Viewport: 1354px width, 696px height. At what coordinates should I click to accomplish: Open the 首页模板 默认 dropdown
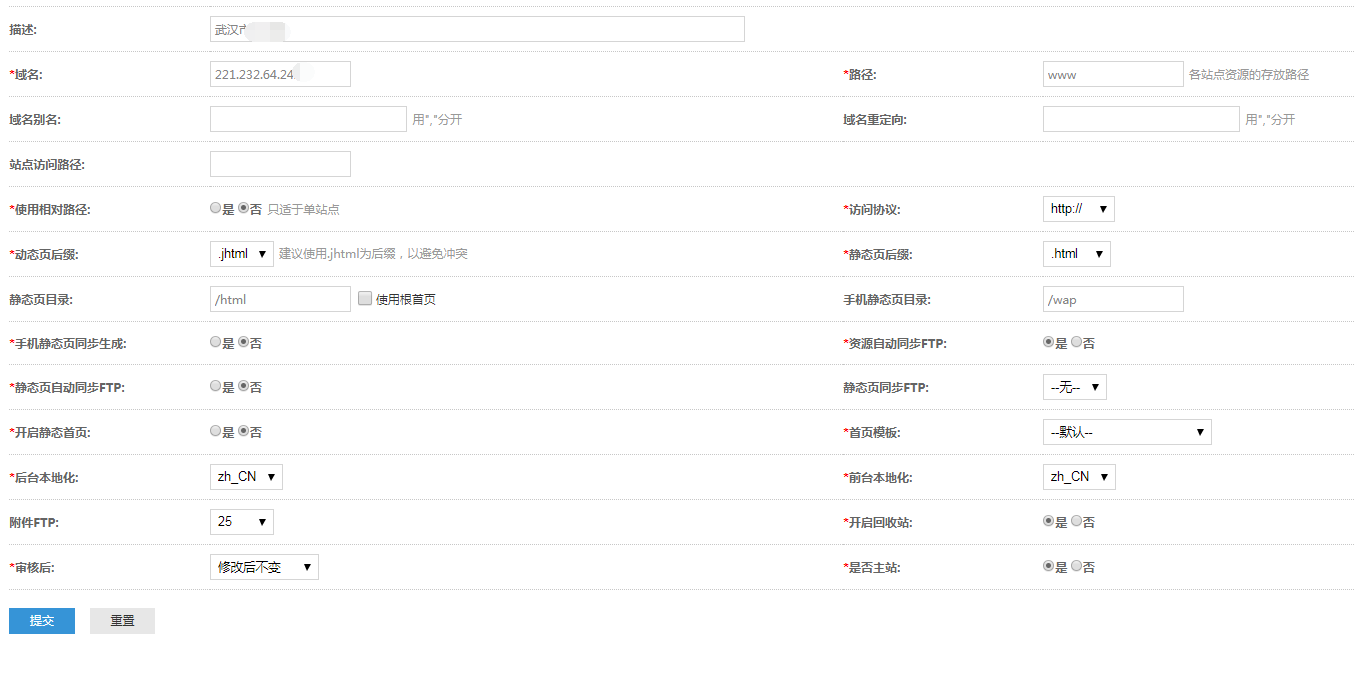(1127, 432)
